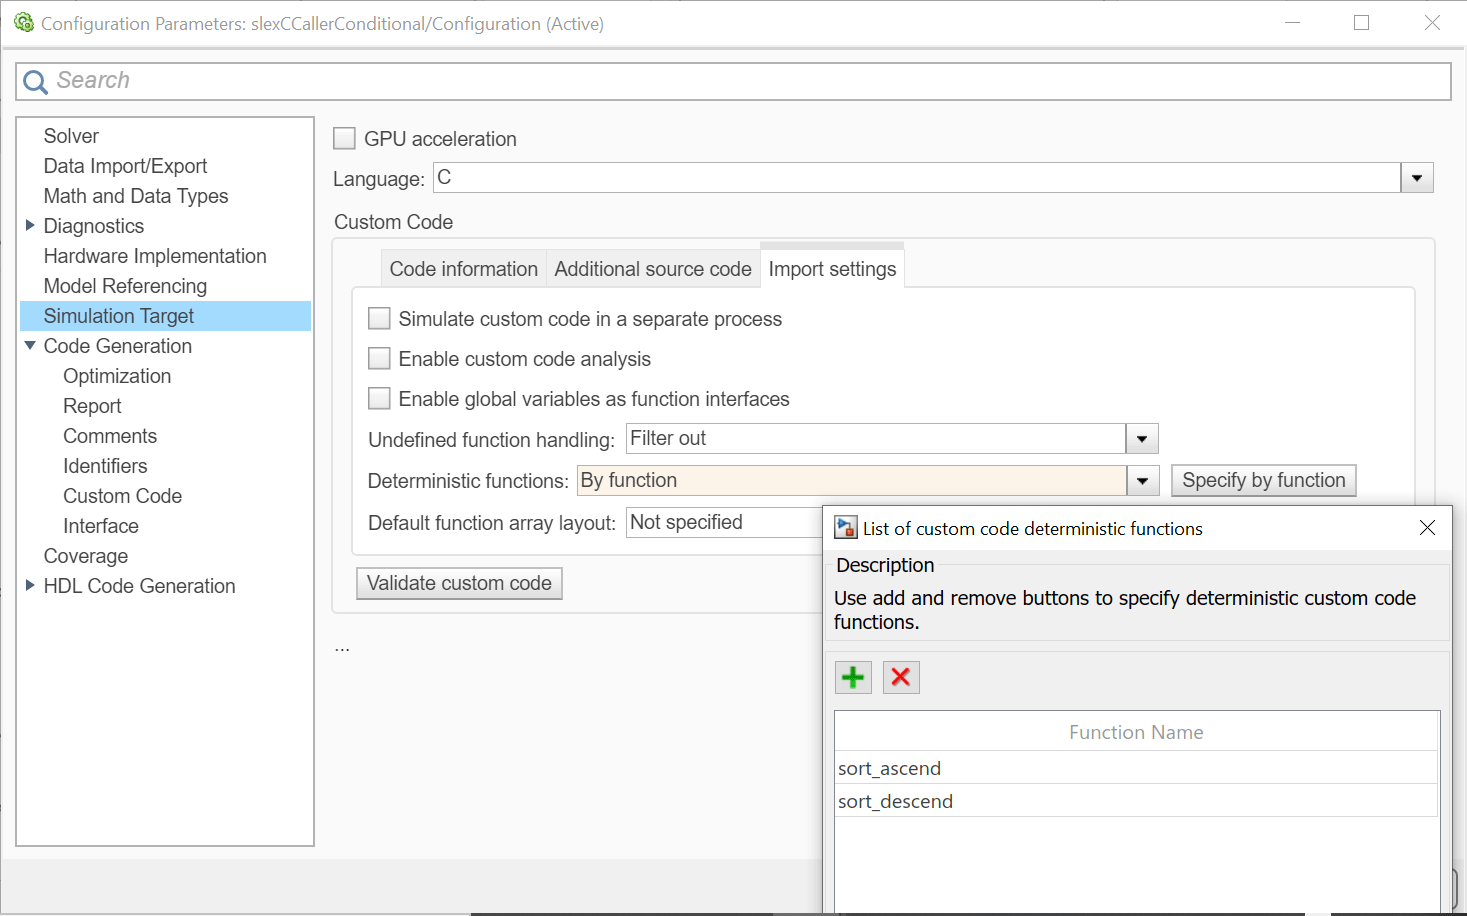Click the green plus add function icon

point(853,678)
